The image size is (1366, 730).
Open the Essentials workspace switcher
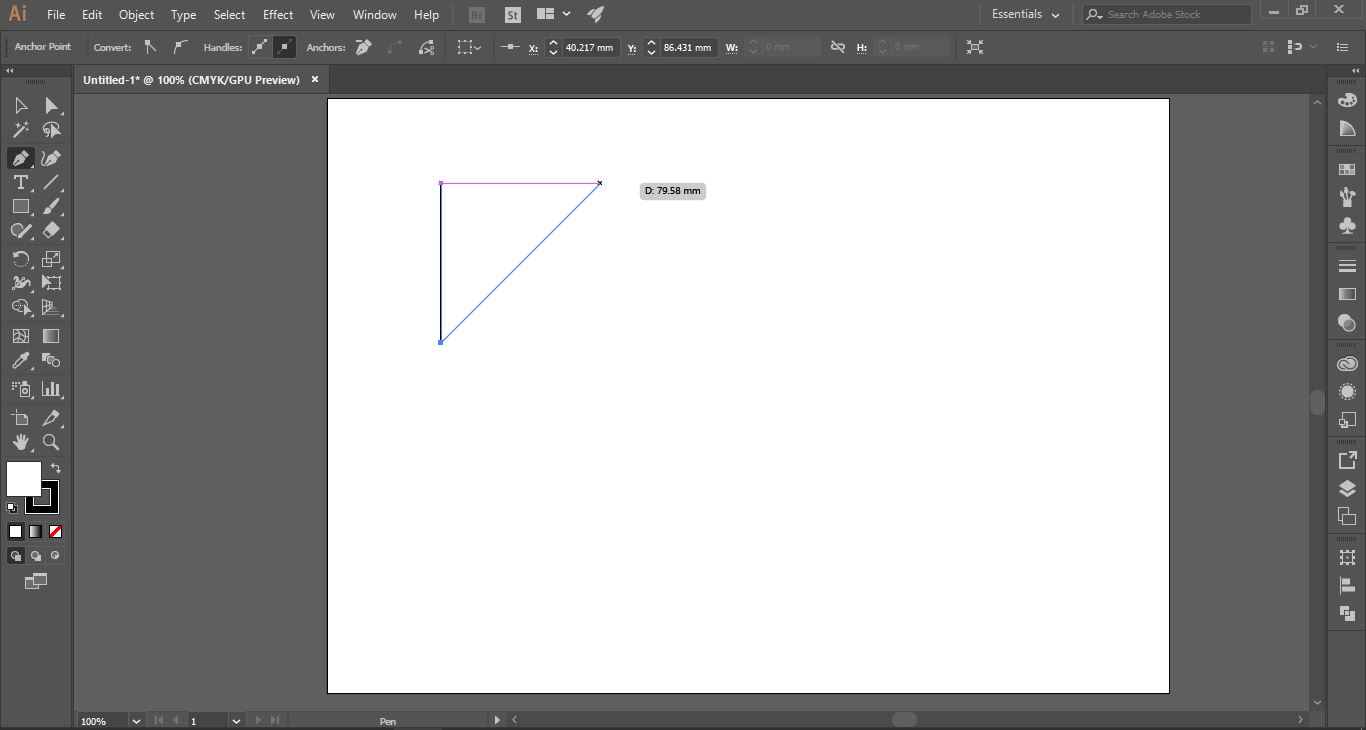[1022, 14]
